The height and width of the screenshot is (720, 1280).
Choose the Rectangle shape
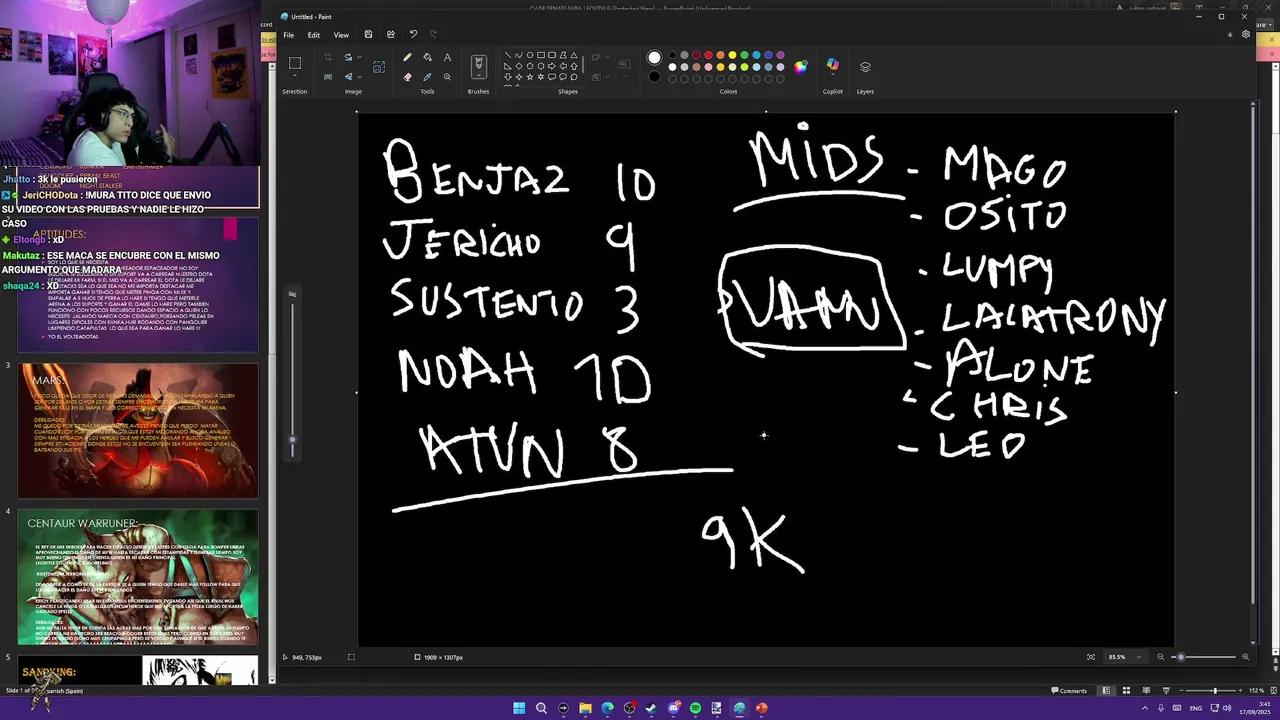tap(541, 55)
